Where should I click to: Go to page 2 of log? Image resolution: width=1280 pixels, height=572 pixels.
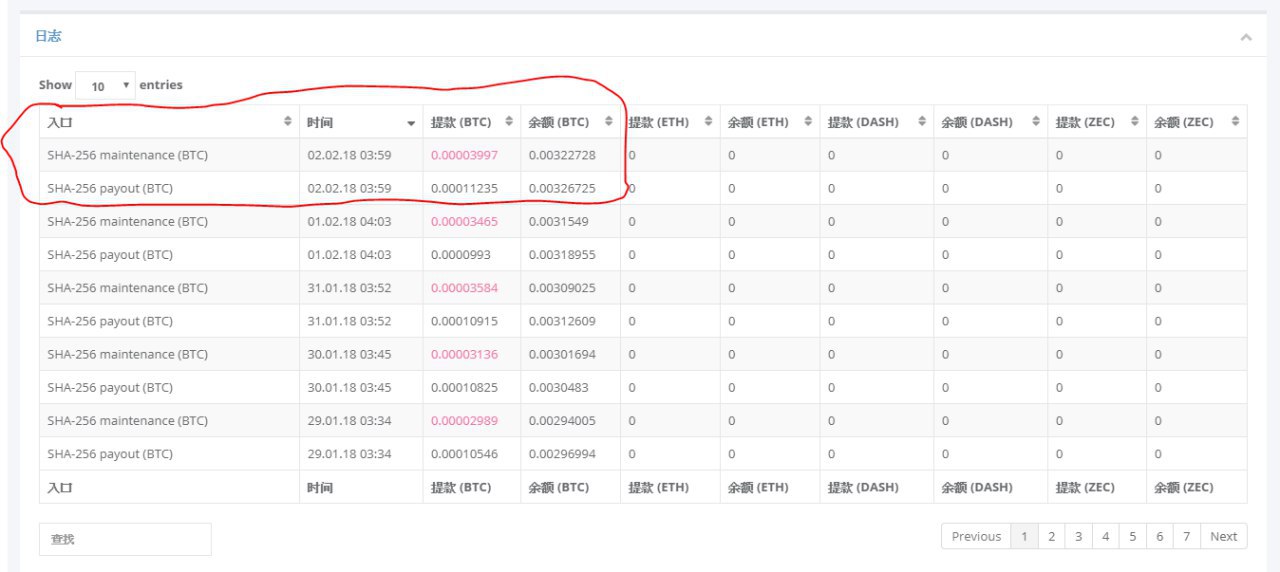(x=1051, y=537)
